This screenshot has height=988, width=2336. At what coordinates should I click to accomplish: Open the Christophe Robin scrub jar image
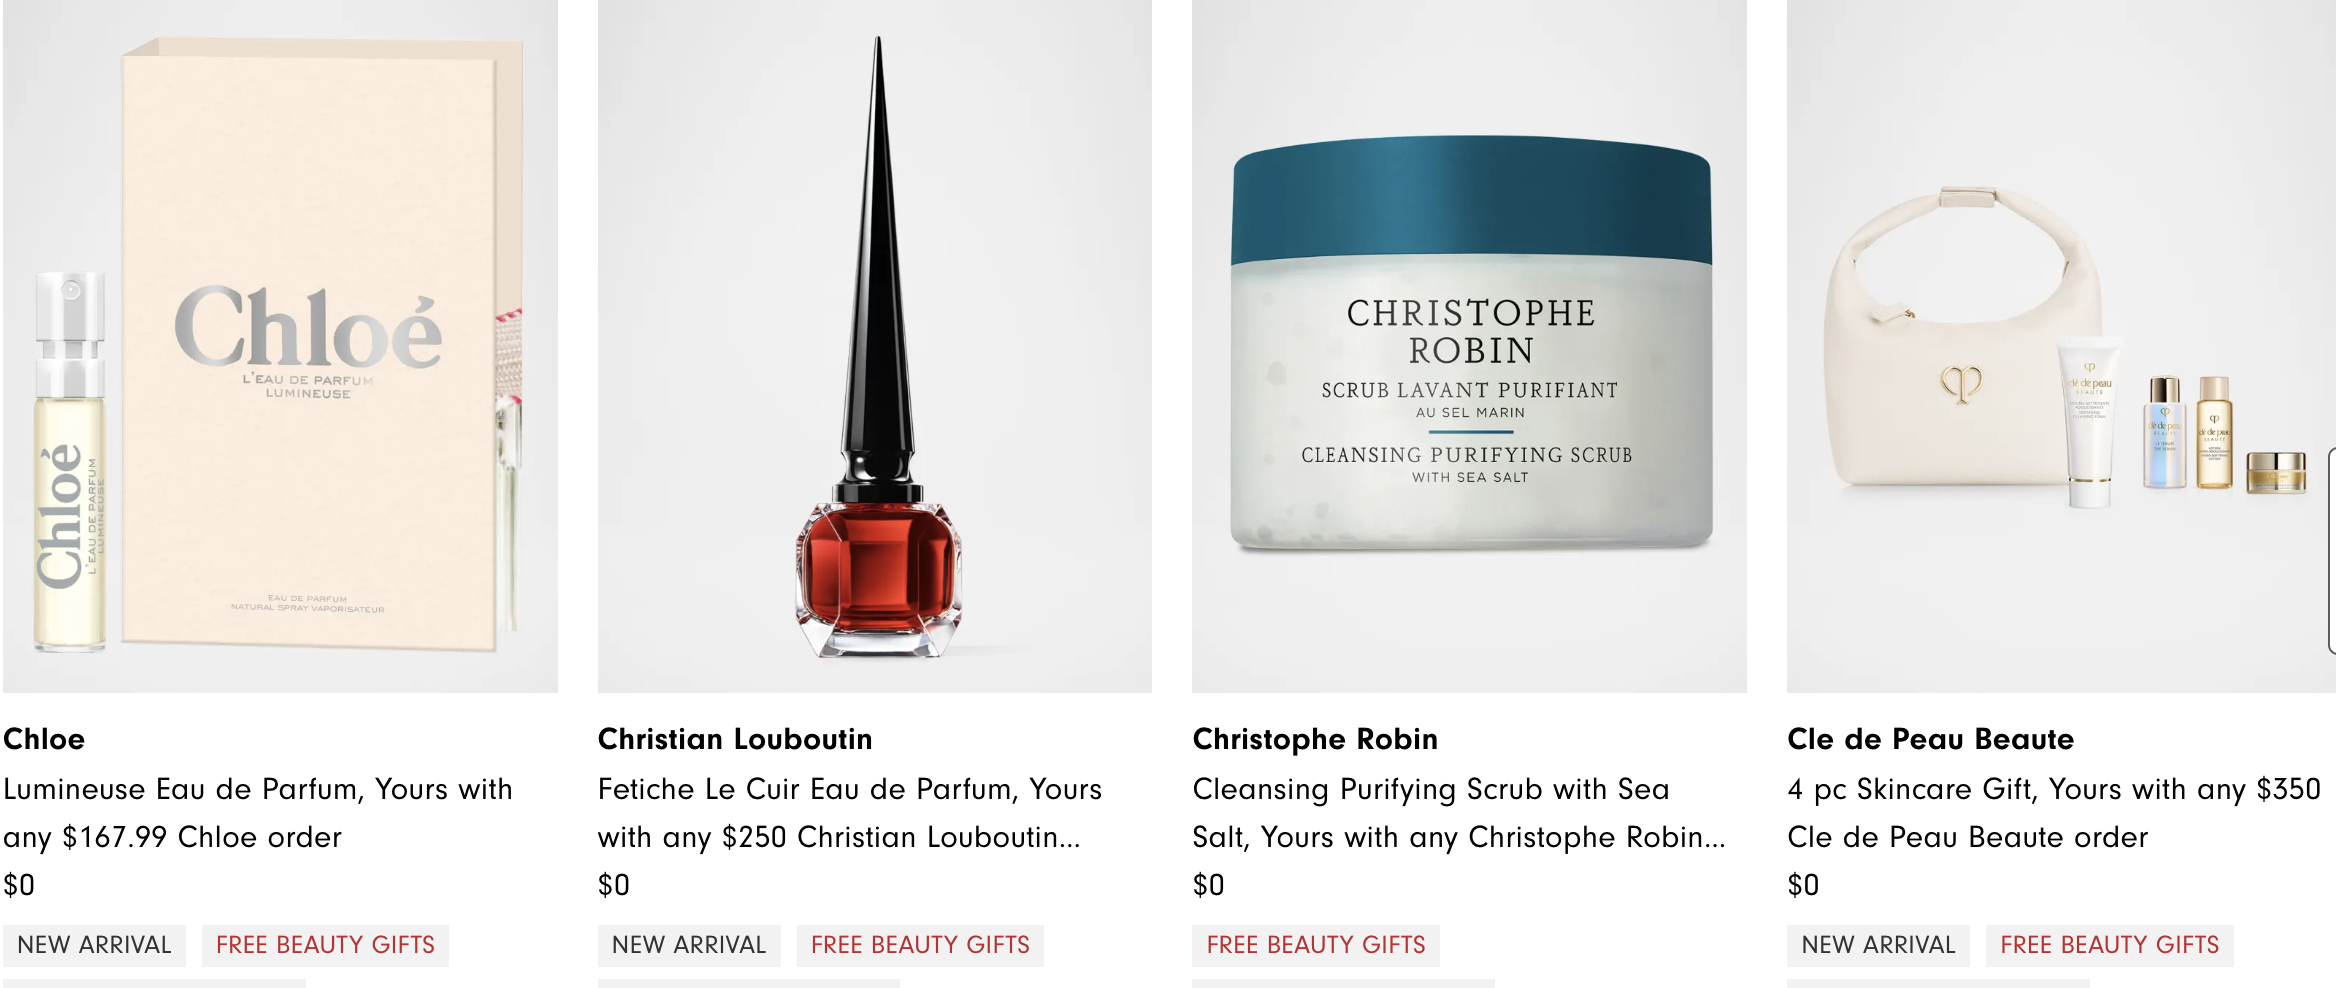1469,346
